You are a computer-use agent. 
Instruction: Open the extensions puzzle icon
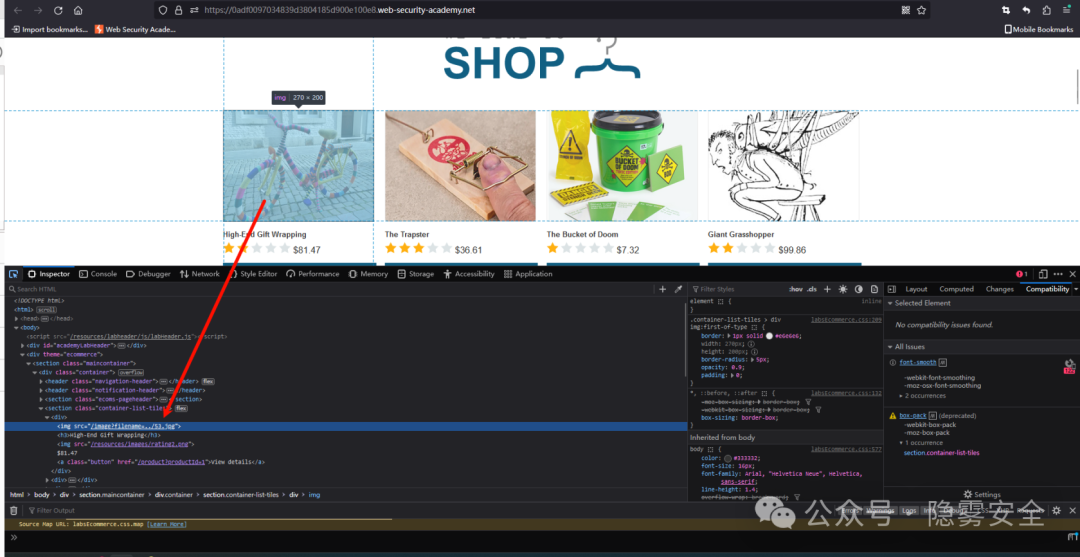1047,10
